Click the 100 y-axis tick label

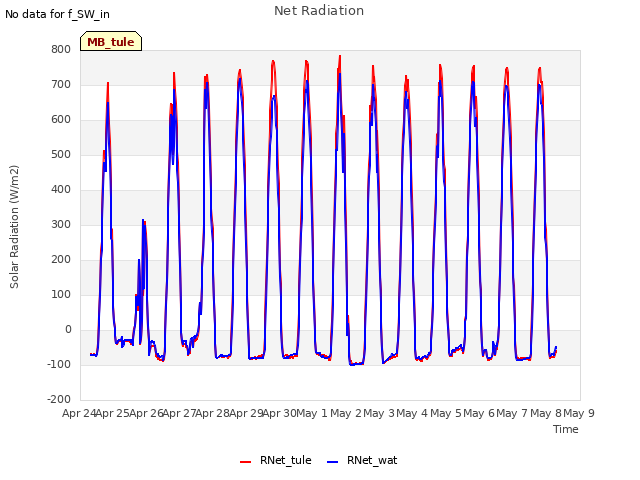[61, 295]
